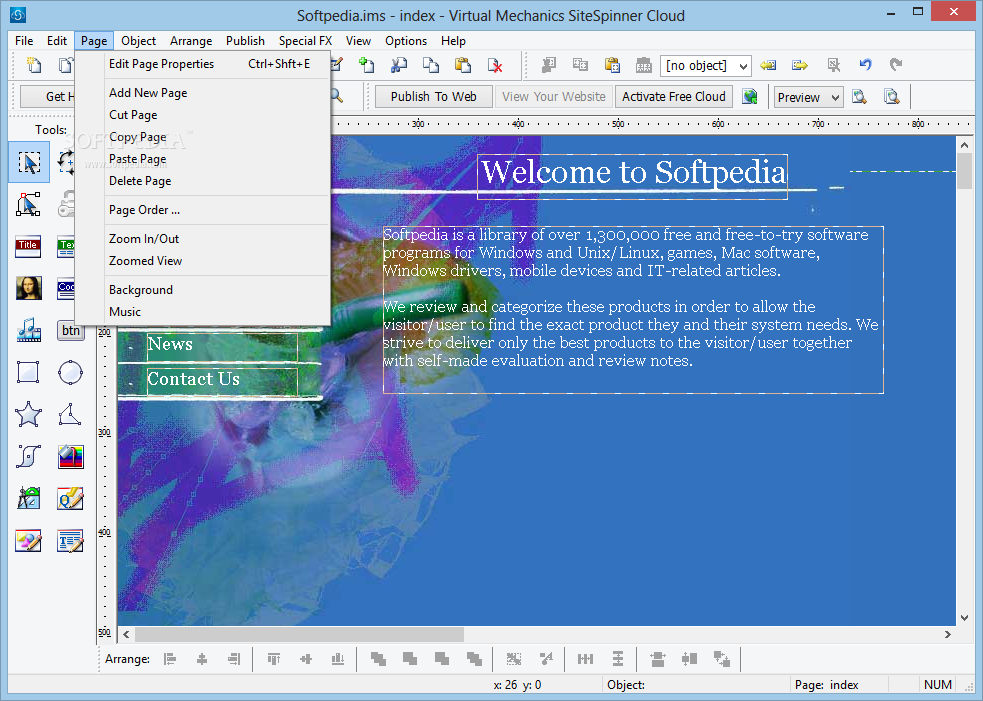The image size is (983, 701).
Task: Open the text editor tool
Action: pyautogui.click(x=70, y=540)
